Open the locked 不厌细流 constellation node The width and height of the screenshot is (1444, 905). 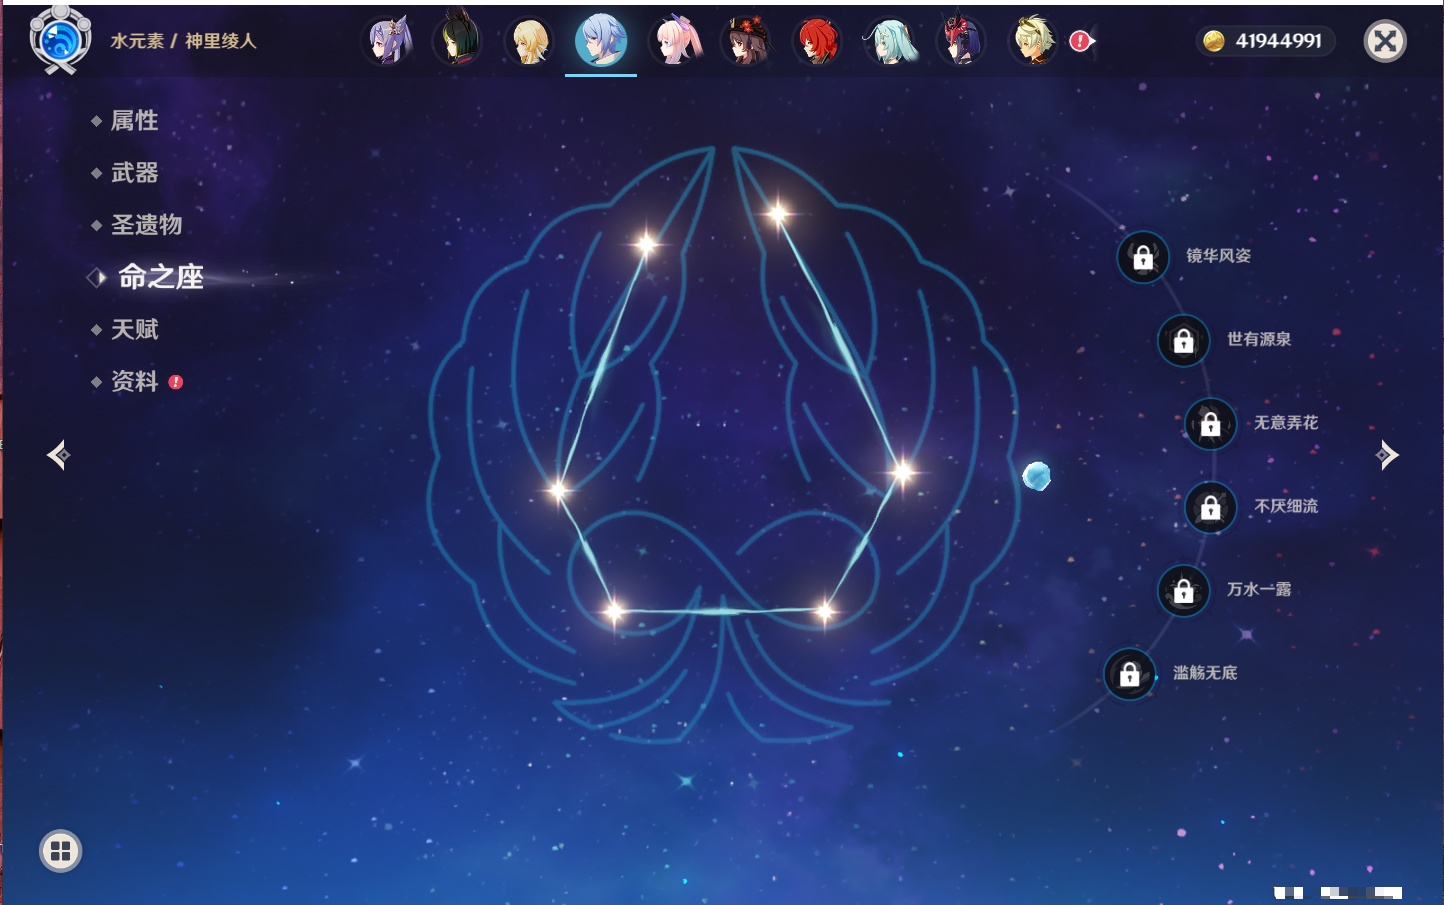click(x=1210, y=508)
